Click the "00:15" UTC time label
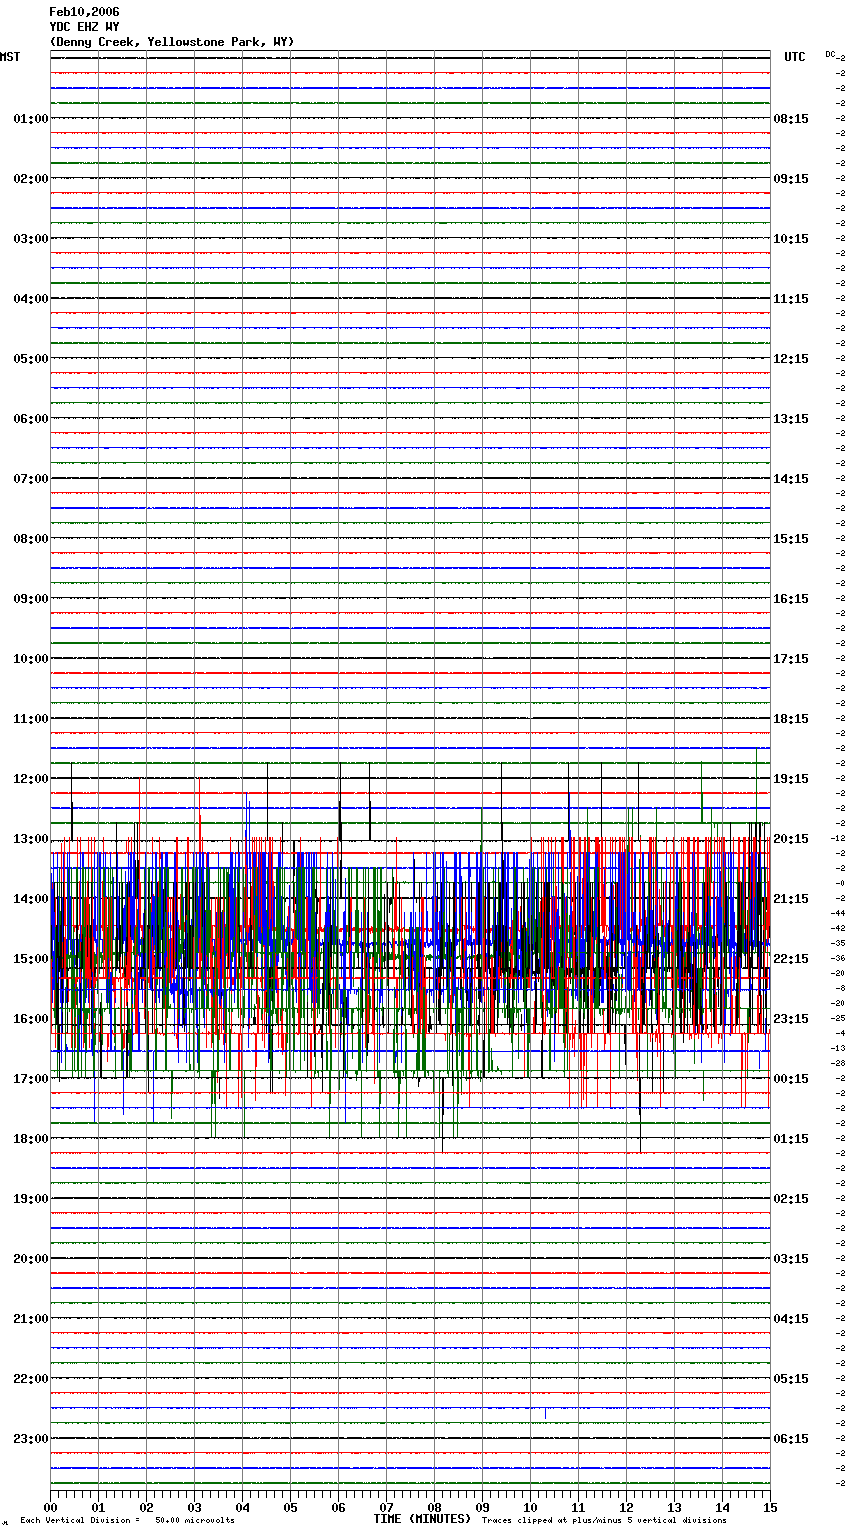This screenshot has width=850, height=1534. tap(791, 1079)
